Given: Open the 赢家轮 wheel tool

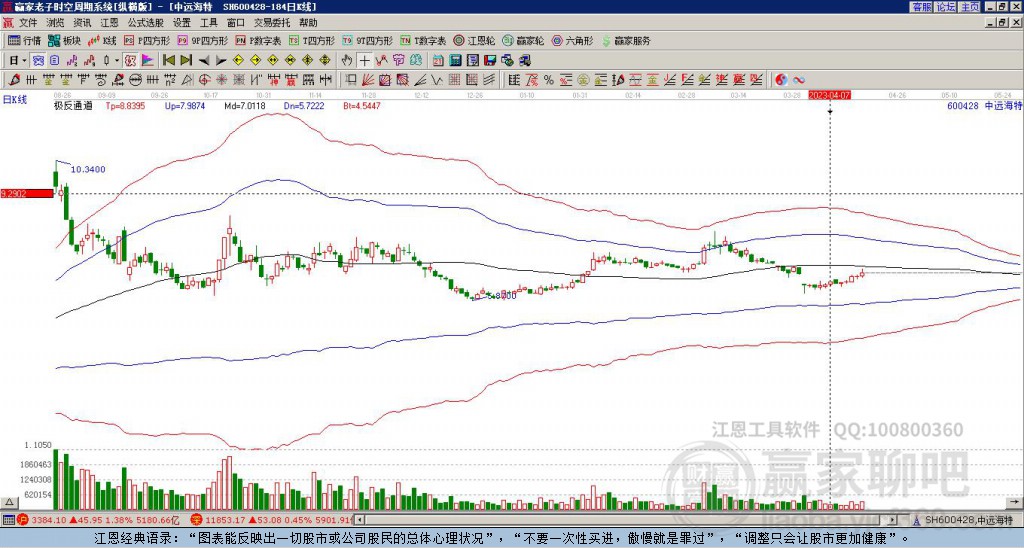Looking at the screenshot, I should pyautogui.click(x=523, y=40).
